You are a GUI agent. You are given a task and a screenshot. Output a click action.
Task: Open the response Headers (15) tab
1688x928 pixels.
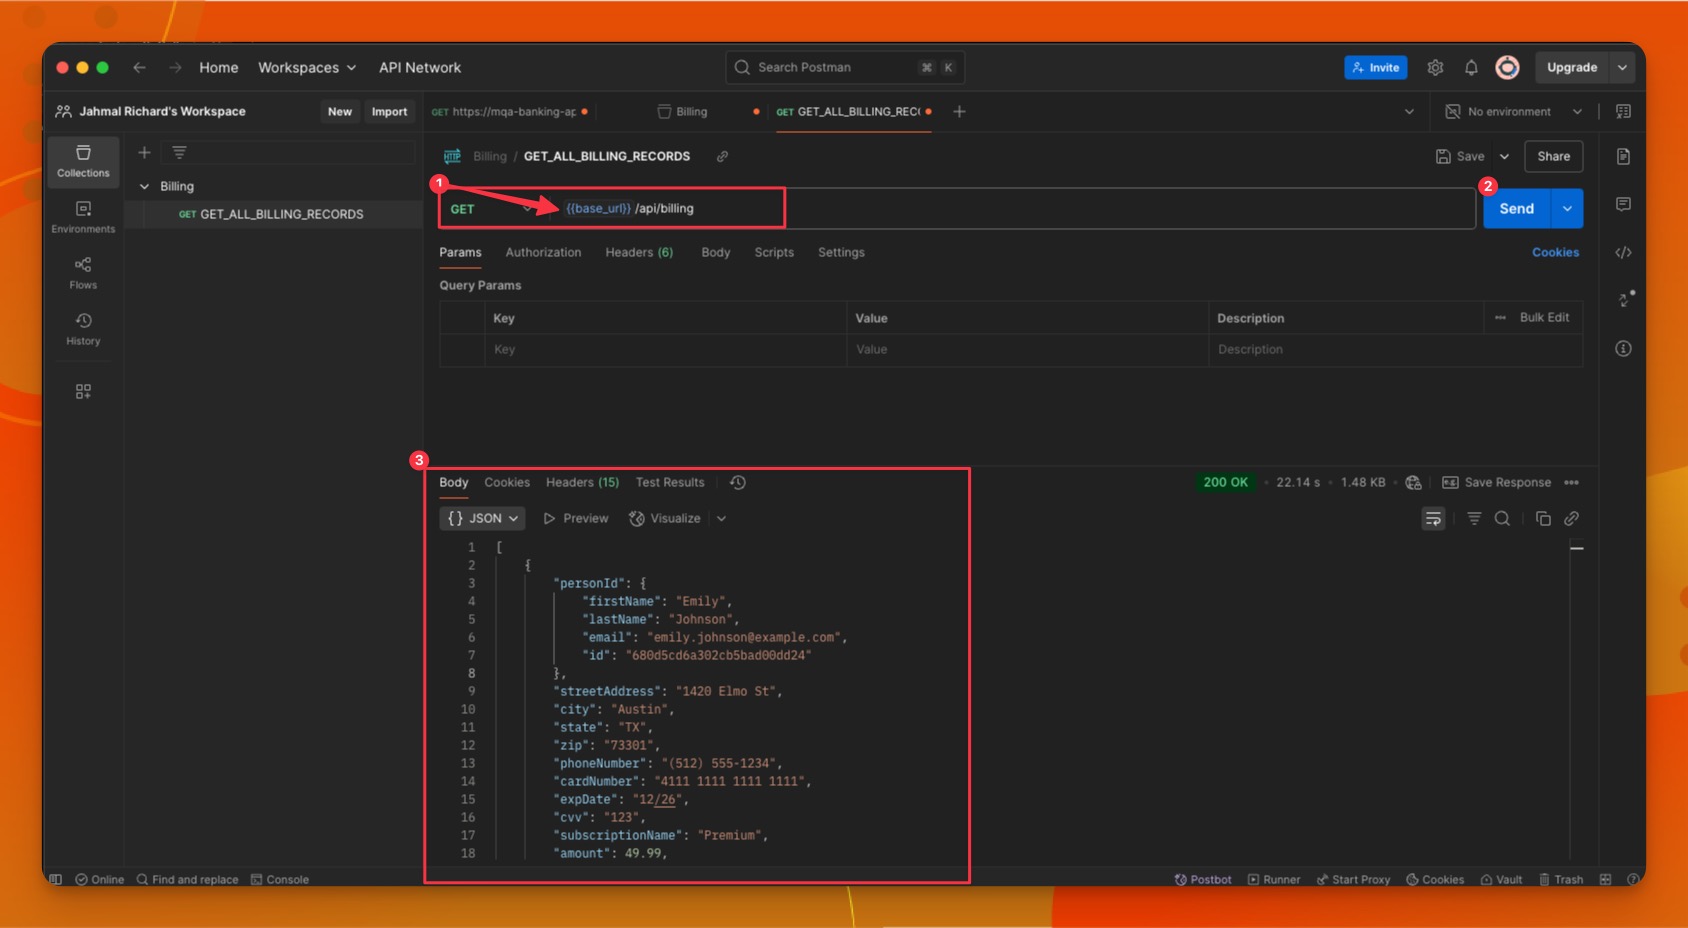(582, 482)
